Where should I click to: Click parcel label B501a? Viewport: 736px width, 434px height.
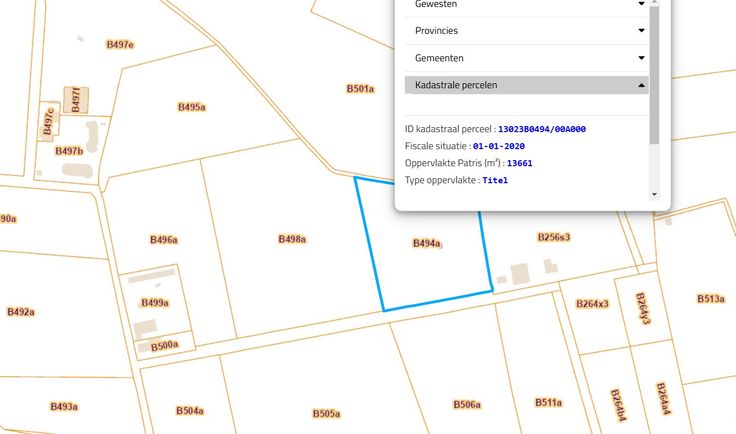click(360, 89)
